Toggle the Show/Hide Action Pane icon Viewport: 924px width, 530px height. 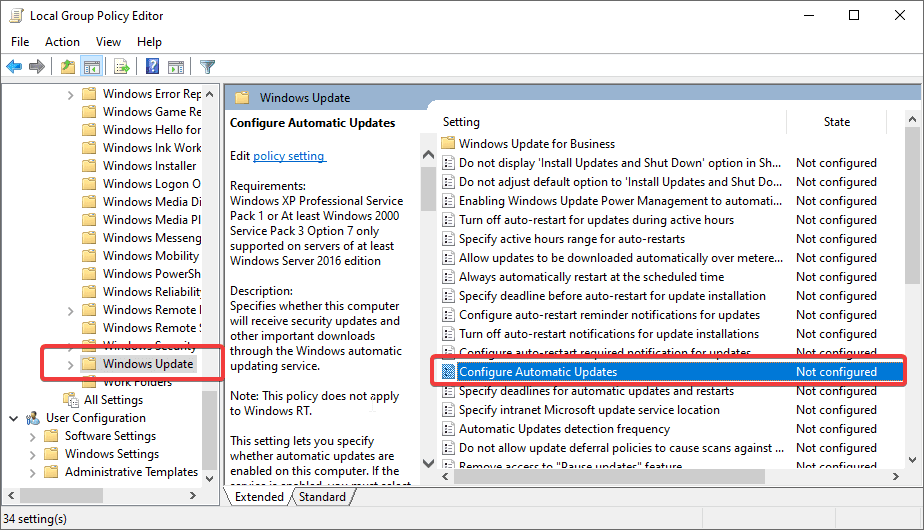pyautogui.click(x=176, y=67)
